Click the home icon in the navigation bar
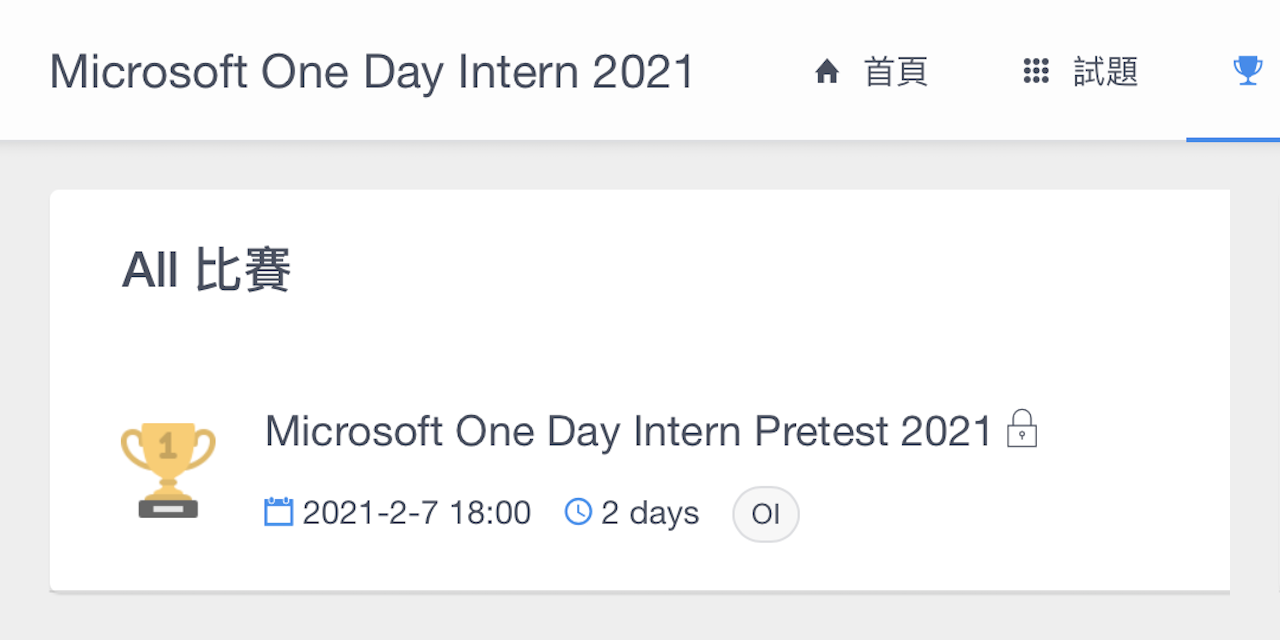 click(x=827, y=71)
